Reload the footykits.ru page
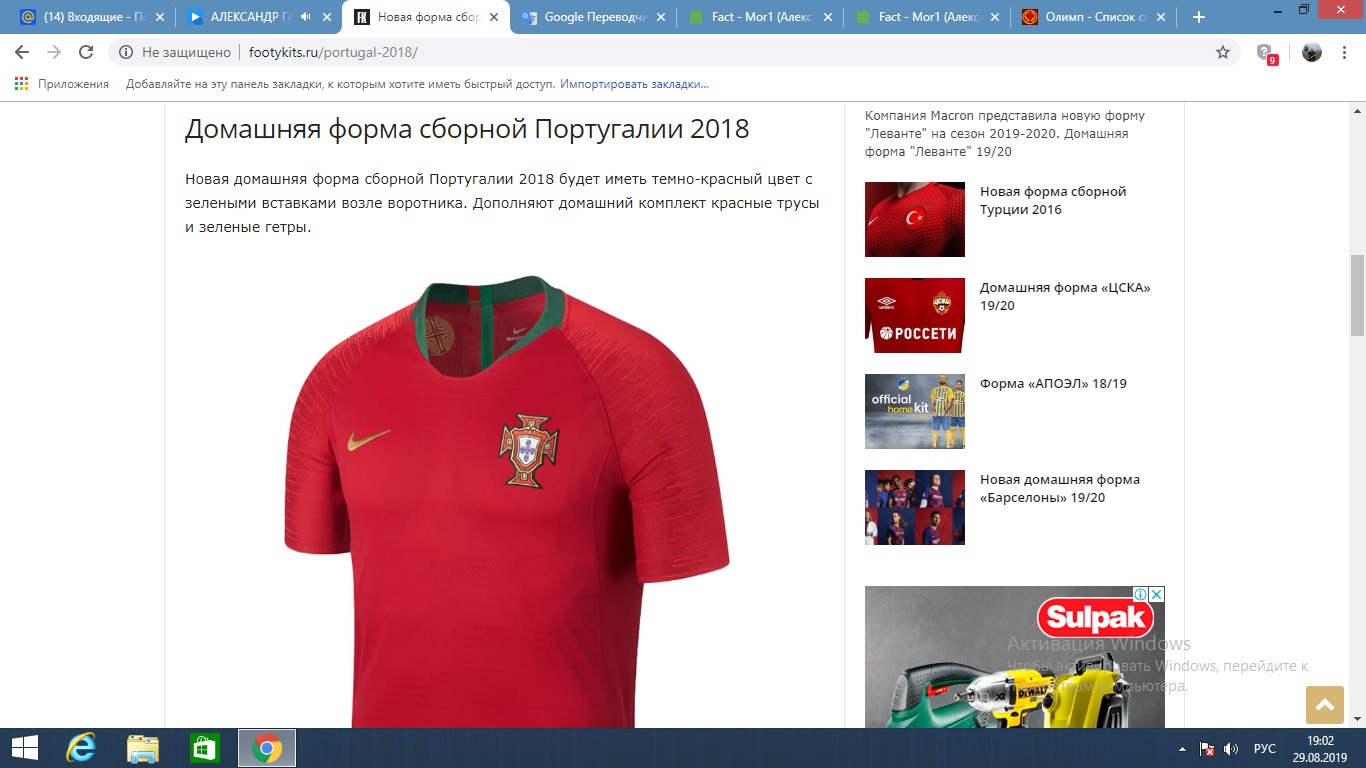This screenshot has width=1366, height=768. [x=86, y=52]
